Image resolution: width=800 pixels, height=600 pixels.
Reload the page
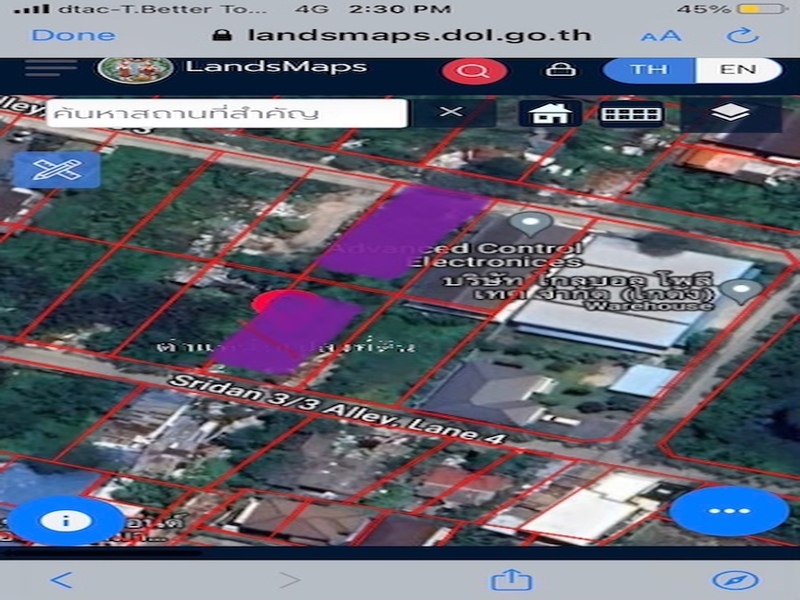point(742,35)
